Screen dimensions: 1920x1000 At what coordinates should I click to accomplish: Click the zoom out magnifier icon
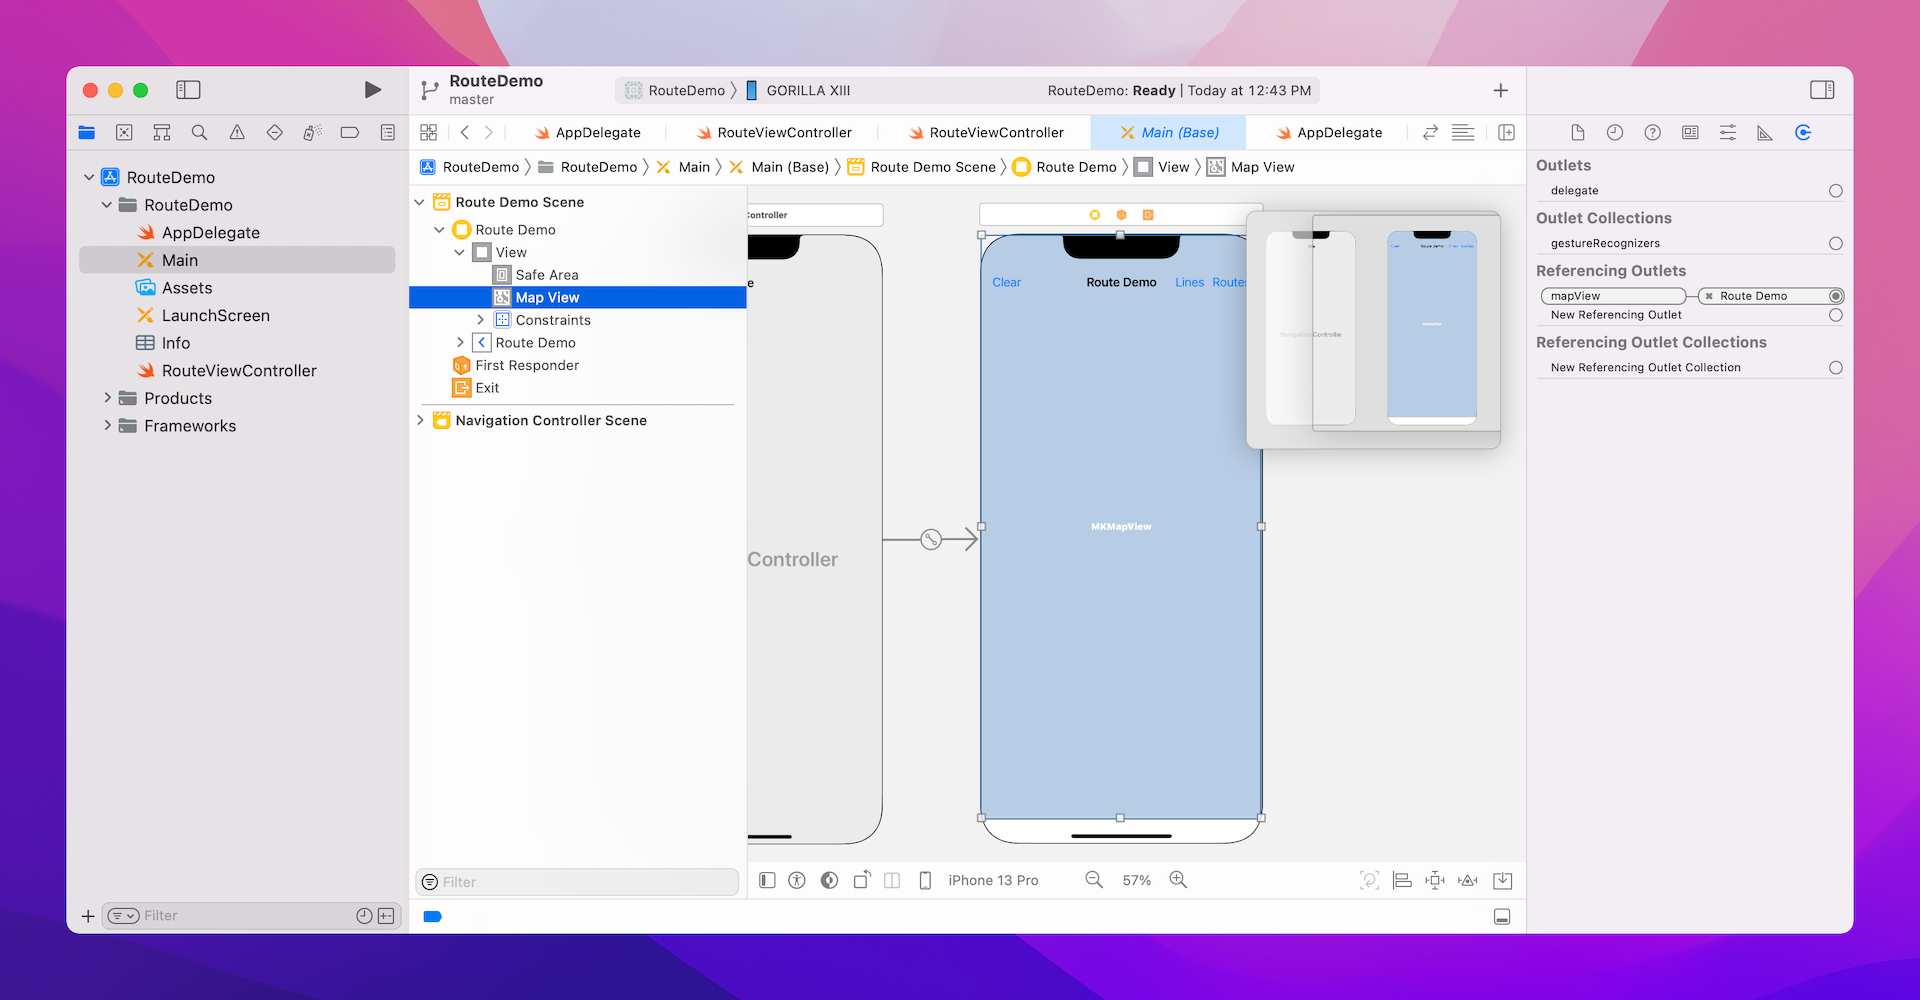[x=1094, y=880]
